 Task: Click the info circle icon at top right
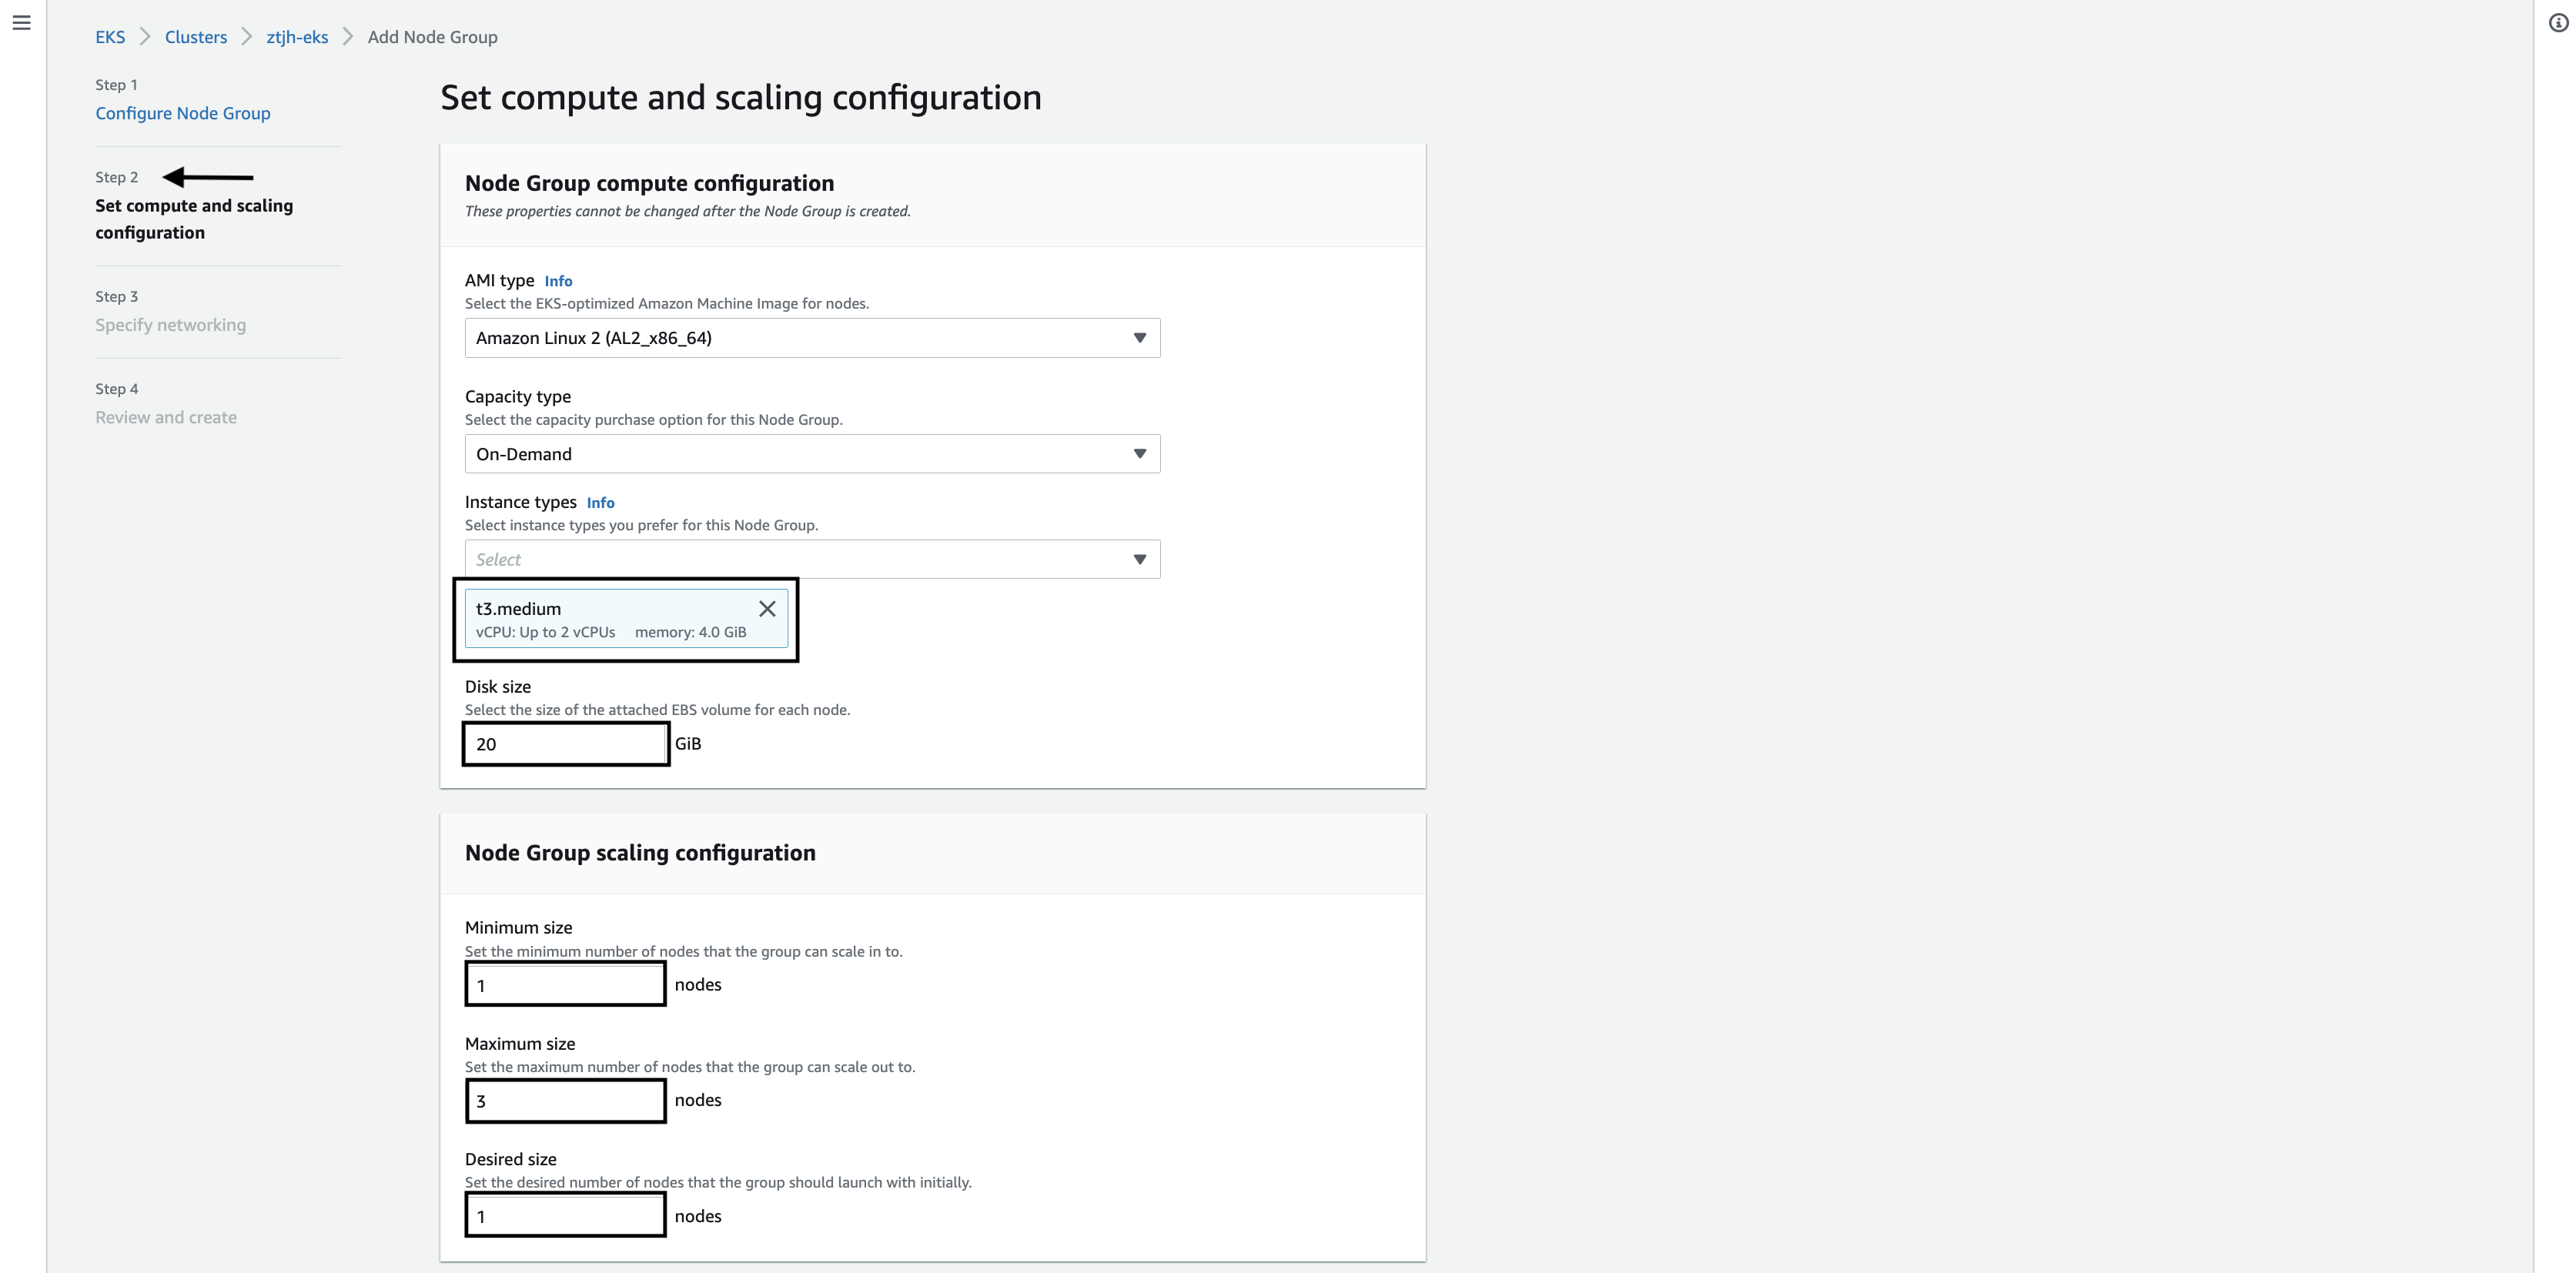tap(2558, 23)
